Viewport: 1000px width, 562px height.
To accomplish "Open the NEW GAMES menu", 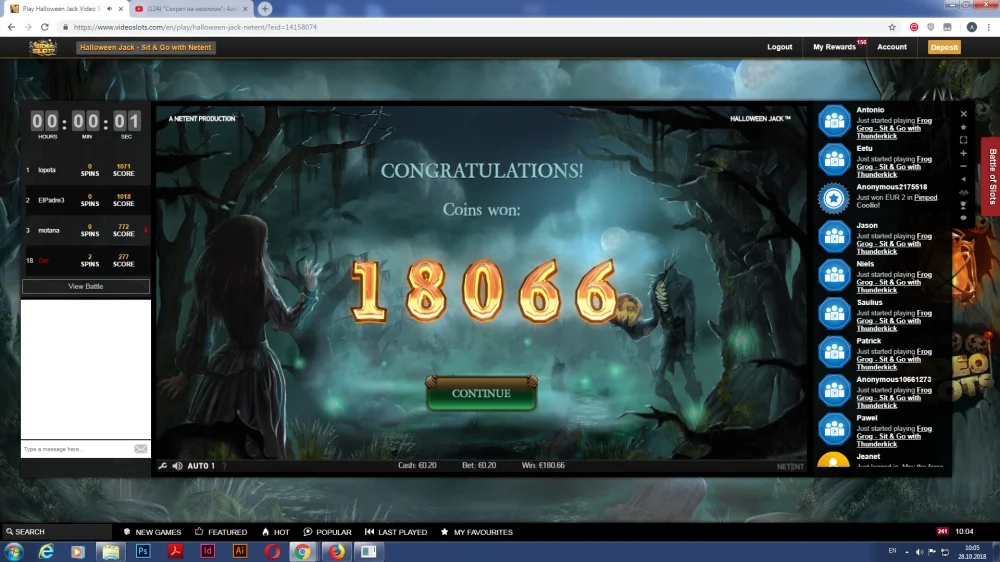I will 152,532.
